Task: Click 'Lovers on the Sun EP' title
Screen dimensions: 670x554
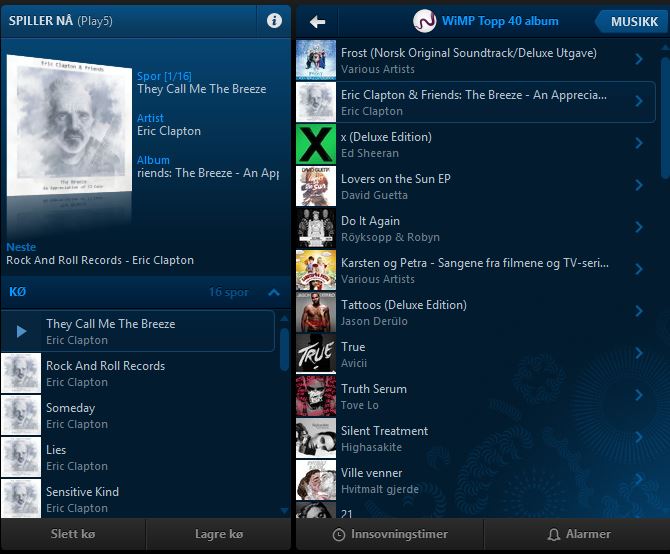Action: (396, 179)
